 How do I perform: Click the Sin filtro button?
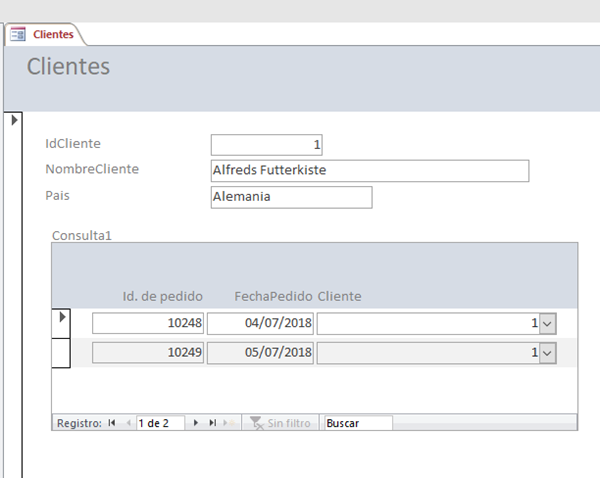pos(282,423)
